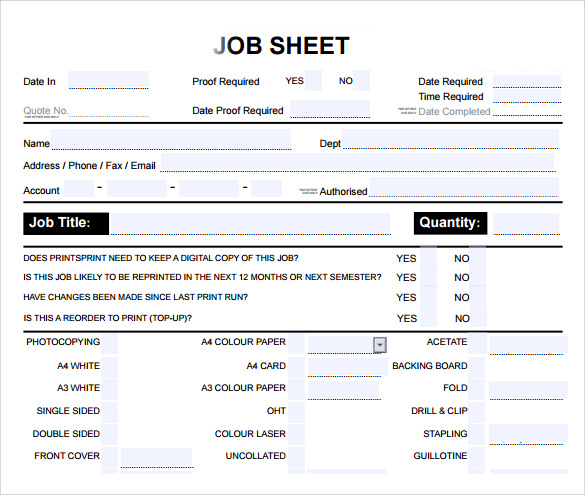
Task: Click the A4 COLOUR PAPER combo box field
Action: (x=347, y=345)
